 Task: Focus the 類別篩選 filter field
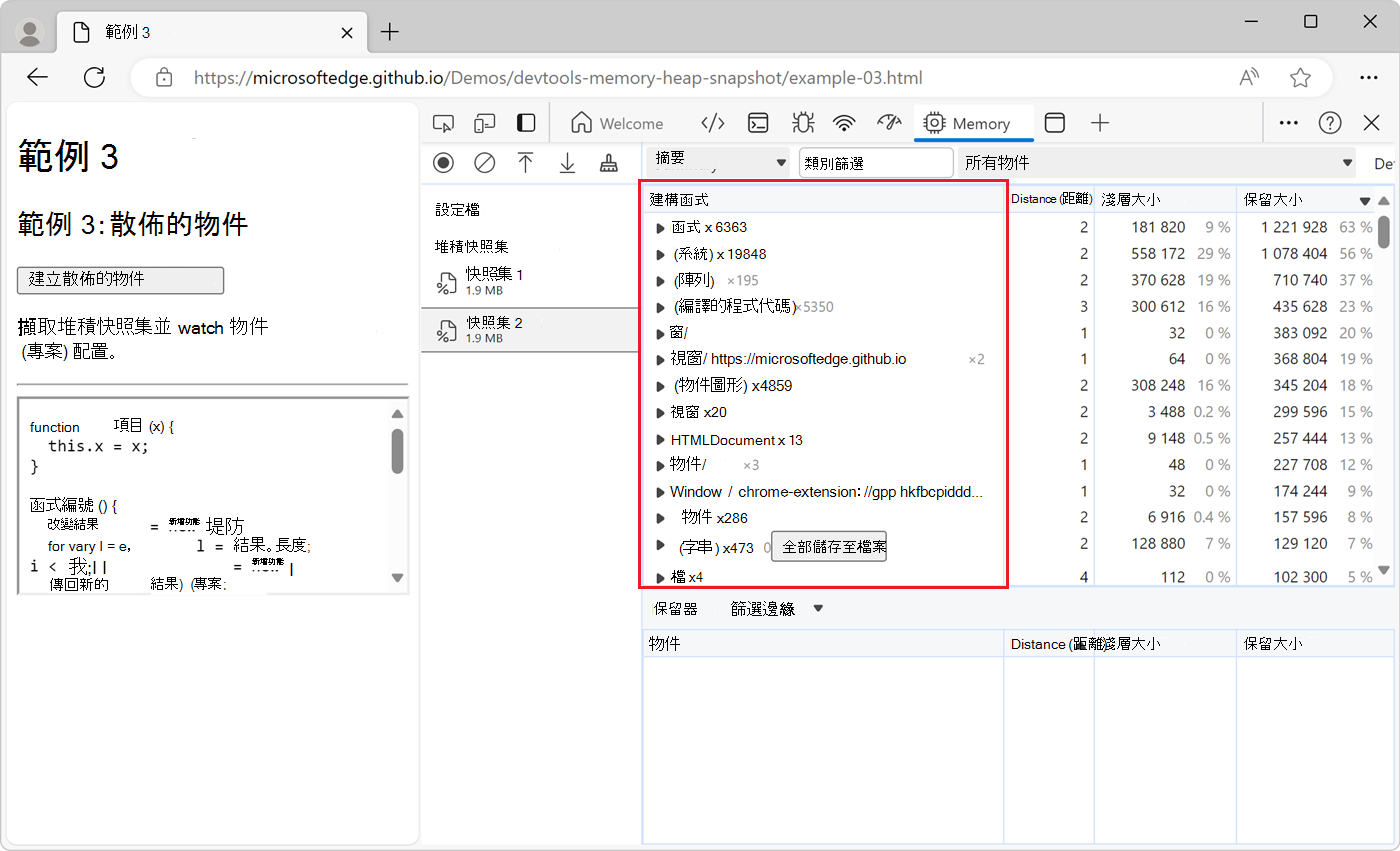coord(876,163)
